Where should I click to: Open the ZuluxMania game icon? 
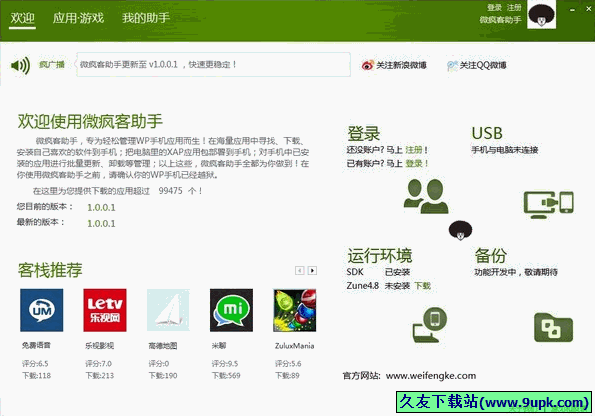[x=294, y=310]
